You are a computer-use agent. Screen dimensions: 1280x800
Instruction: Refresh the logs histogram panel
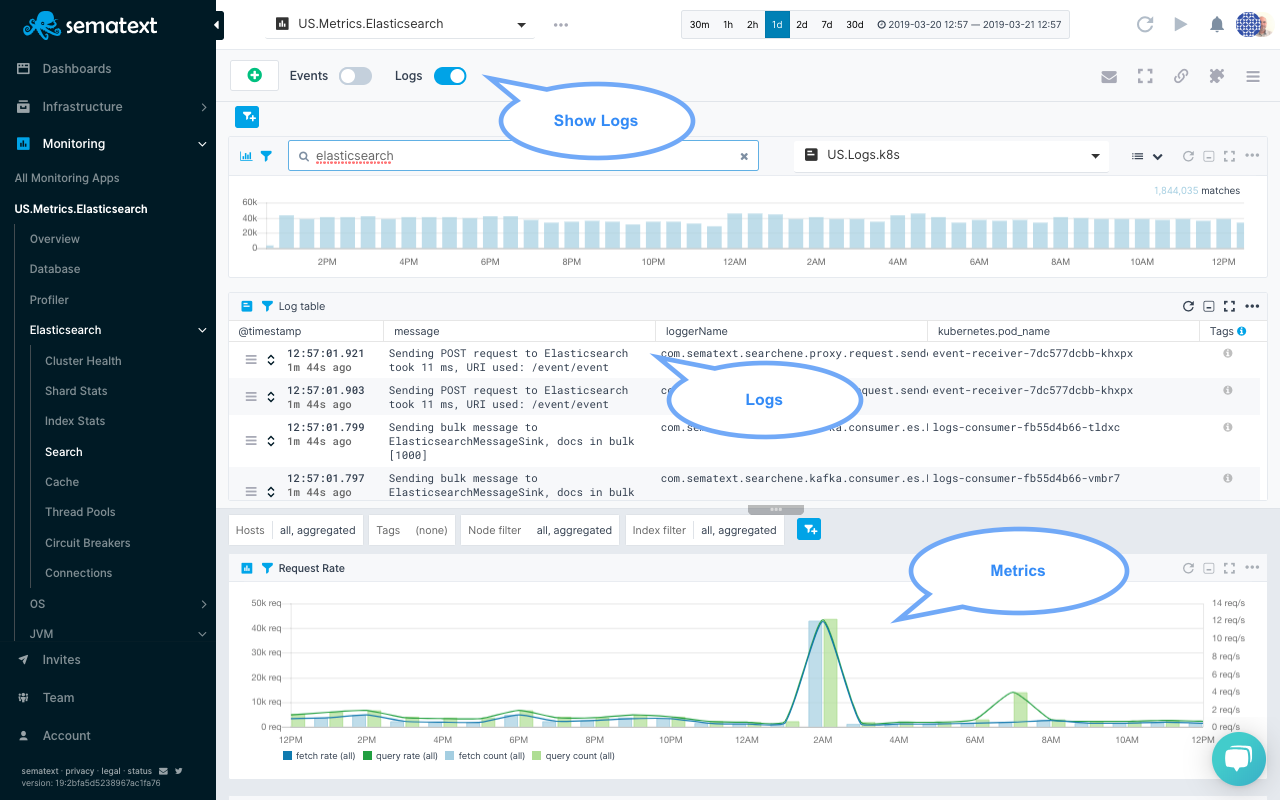pos(1188,156)
